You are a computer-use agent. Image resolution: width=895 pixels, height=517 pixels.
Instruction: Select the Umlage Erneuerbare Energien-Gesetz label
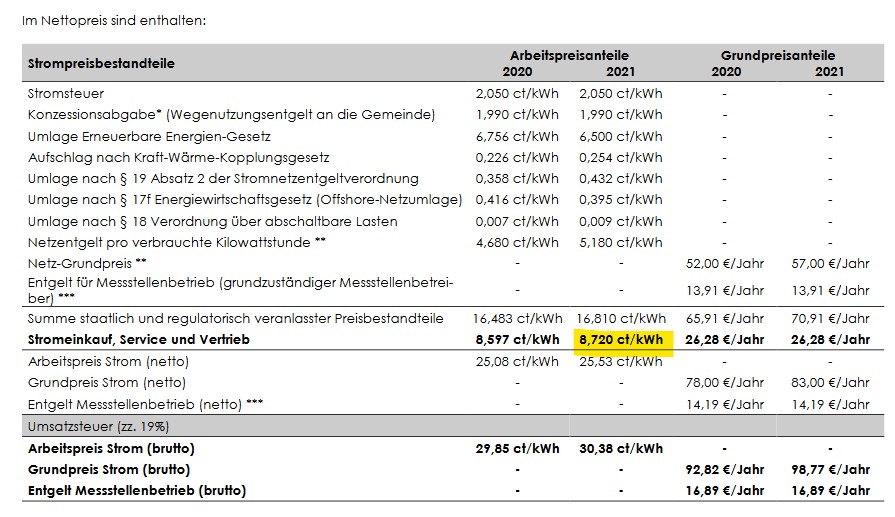[149, 136]
